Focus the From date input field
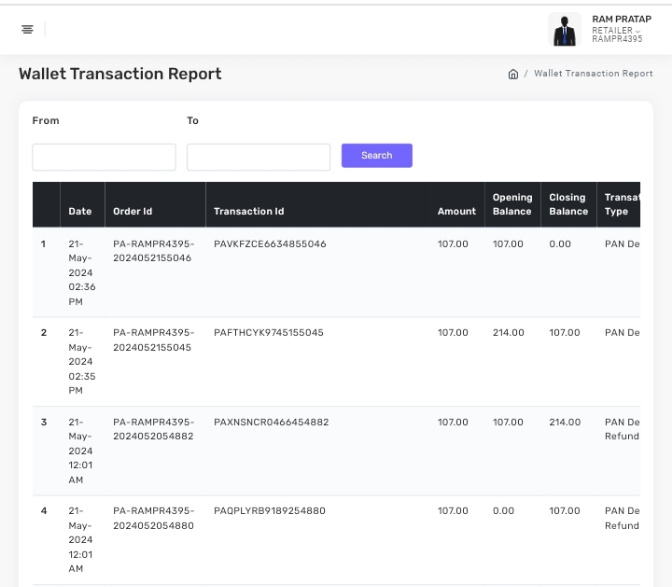Screen dimensions: 672x587 pyautogui.click(x=104, y=157)
